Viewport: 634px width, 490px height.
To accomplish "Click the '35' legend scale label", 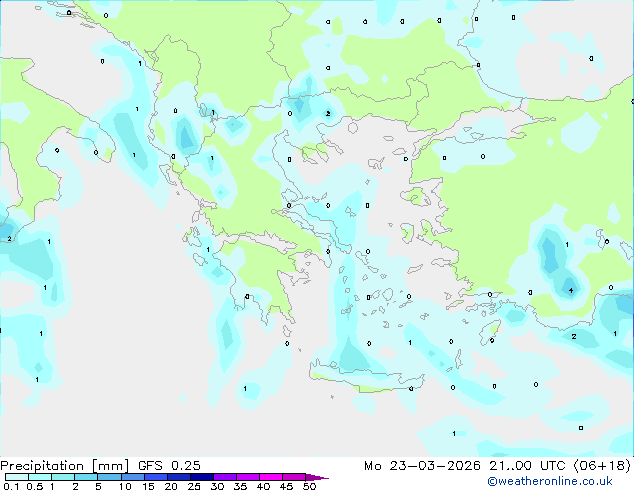I will click(x=240, y=486).
